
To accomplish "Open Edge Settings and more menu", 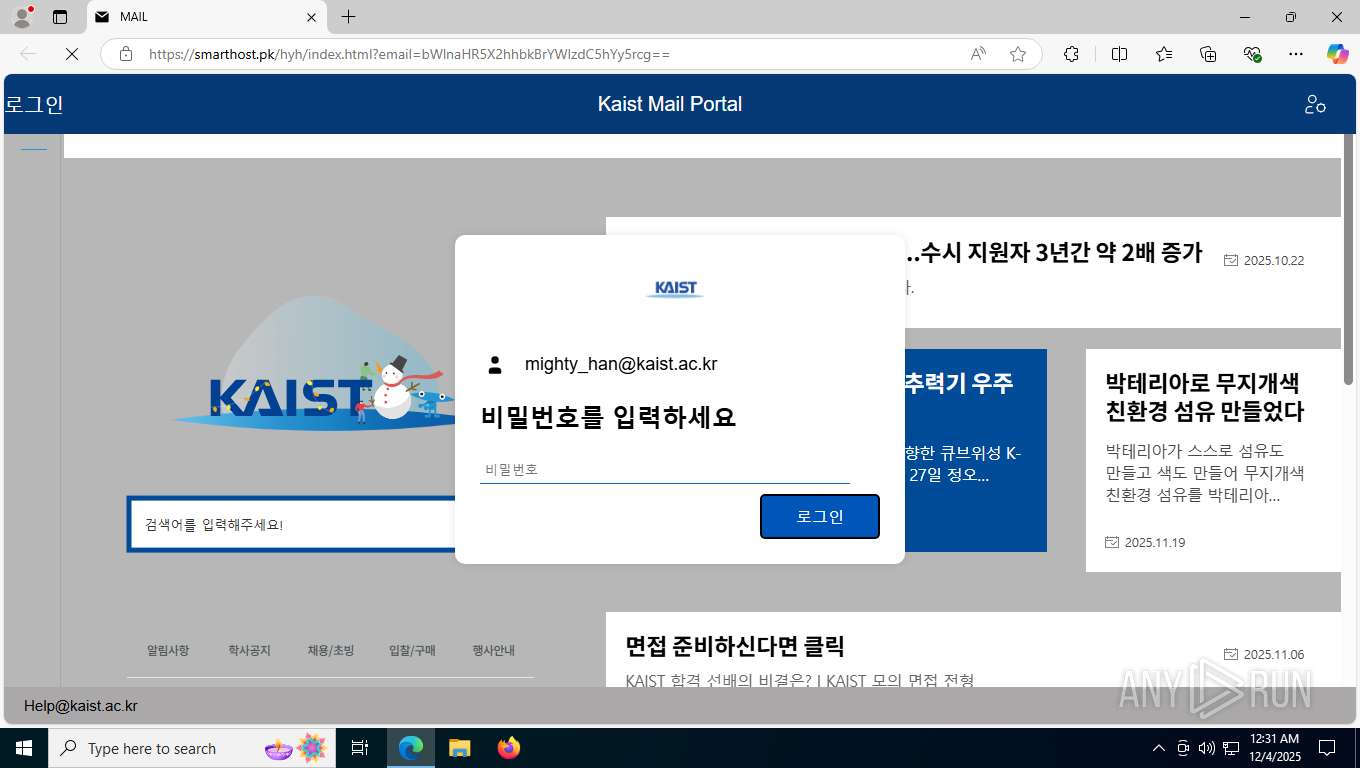I will [1296, 54].
